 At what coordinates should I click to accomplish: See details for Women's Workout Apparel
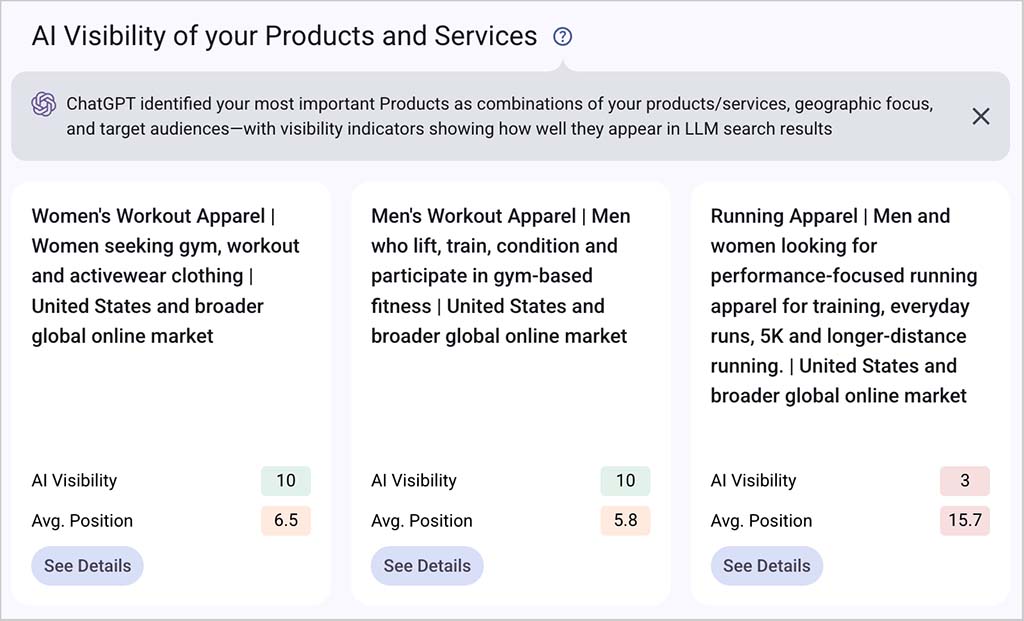(x=88, y=565)
